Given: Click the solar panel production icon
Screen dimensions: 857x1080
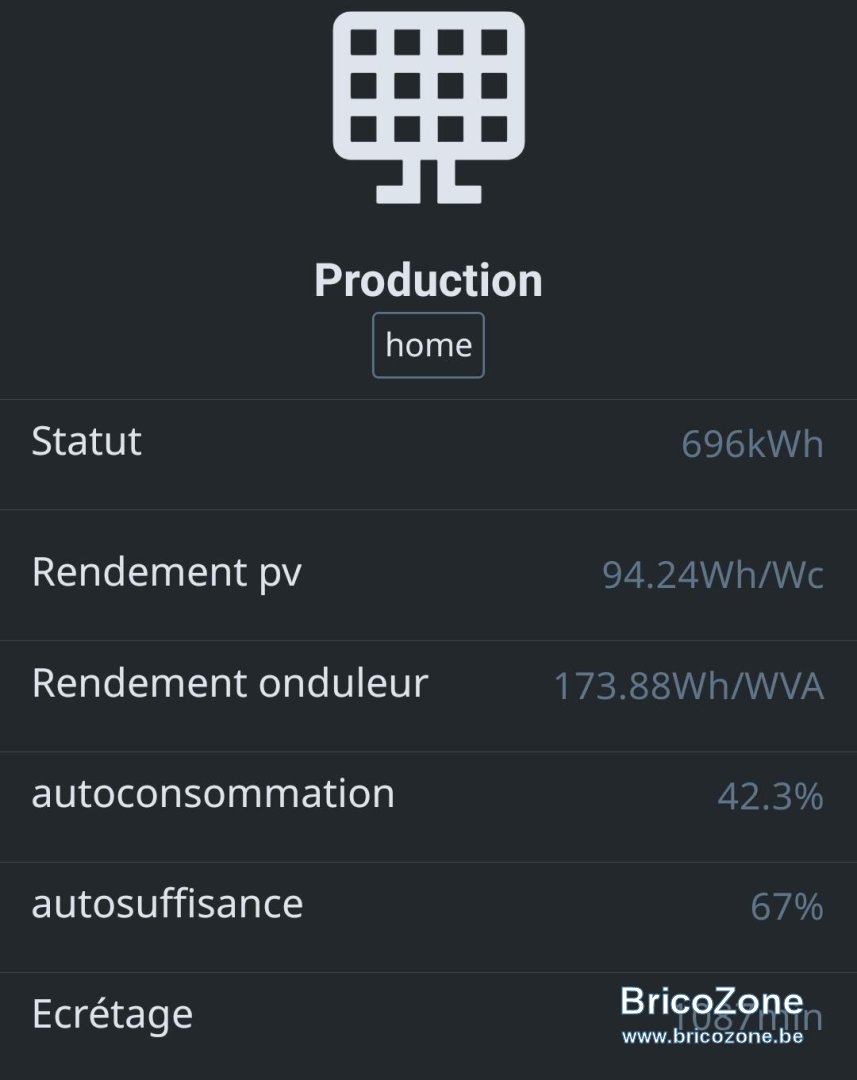Looking at the screenshot, I should pyautogui.click(x=428, y=107).
